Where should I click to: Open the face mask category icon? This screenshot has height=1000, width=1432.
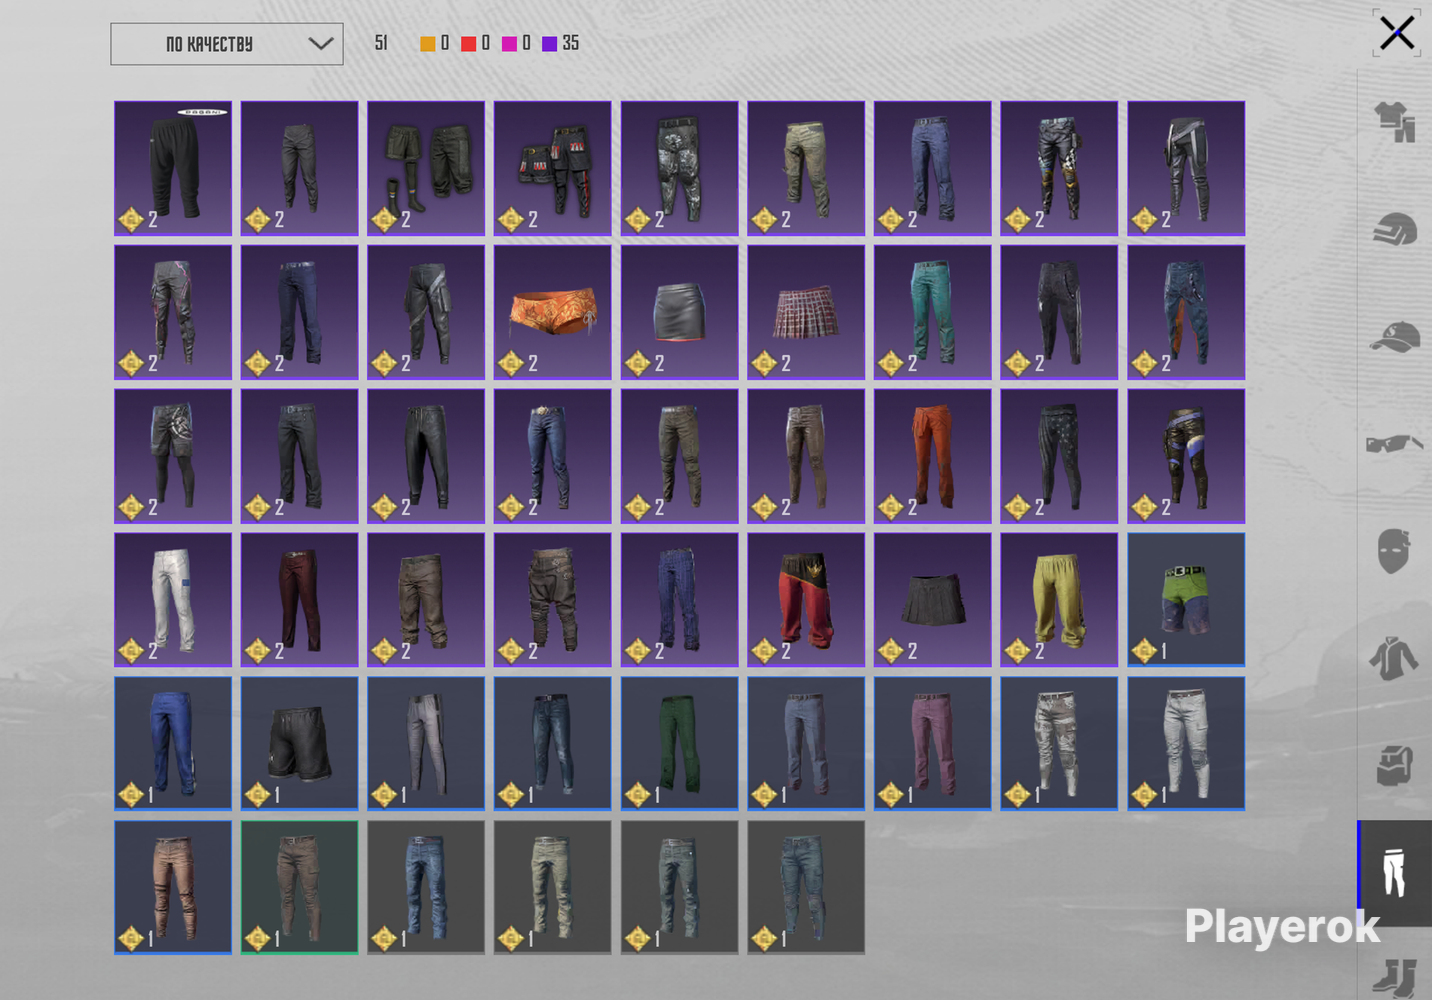tap(1394, 552)
